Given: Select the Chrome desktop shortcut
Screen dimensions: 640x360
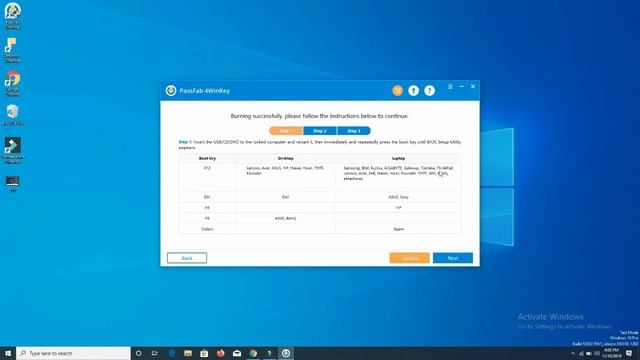Looking at the screenshot, I should pos(13,84).
